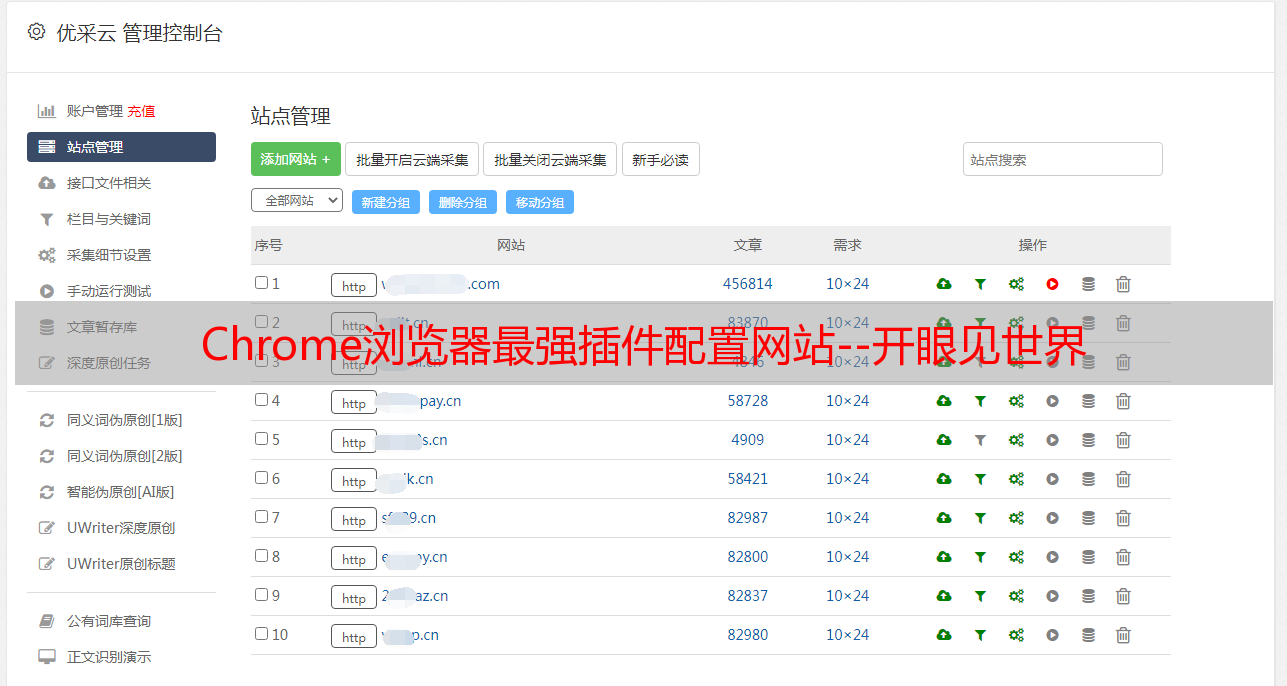Click the 站点搜索 search field

coord(1063,159)
